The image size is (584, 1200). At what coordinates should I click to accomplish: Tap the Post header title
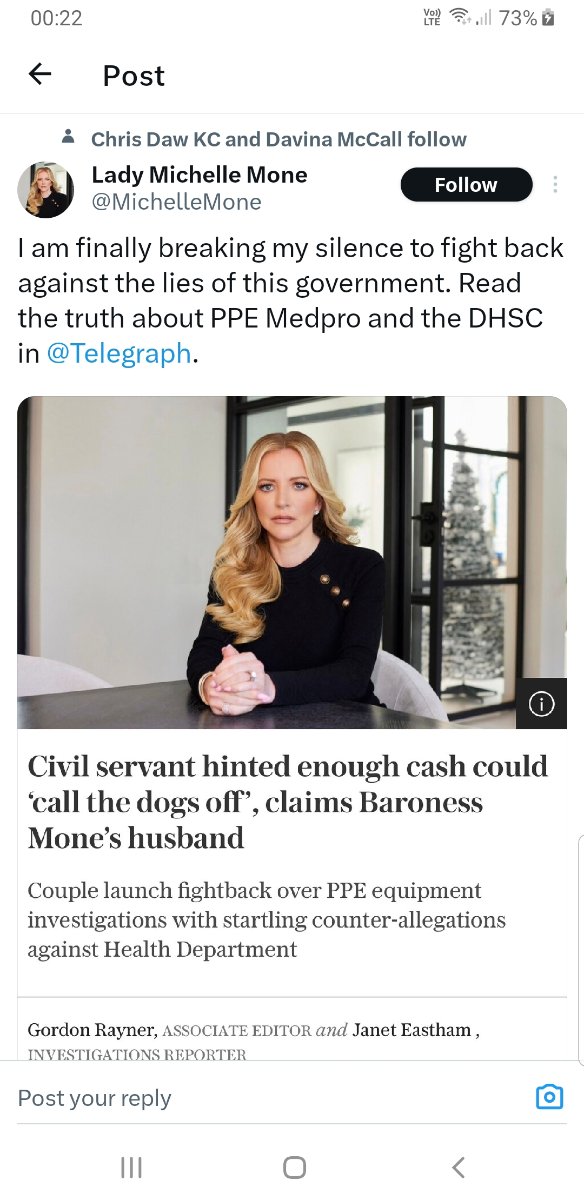134,76
